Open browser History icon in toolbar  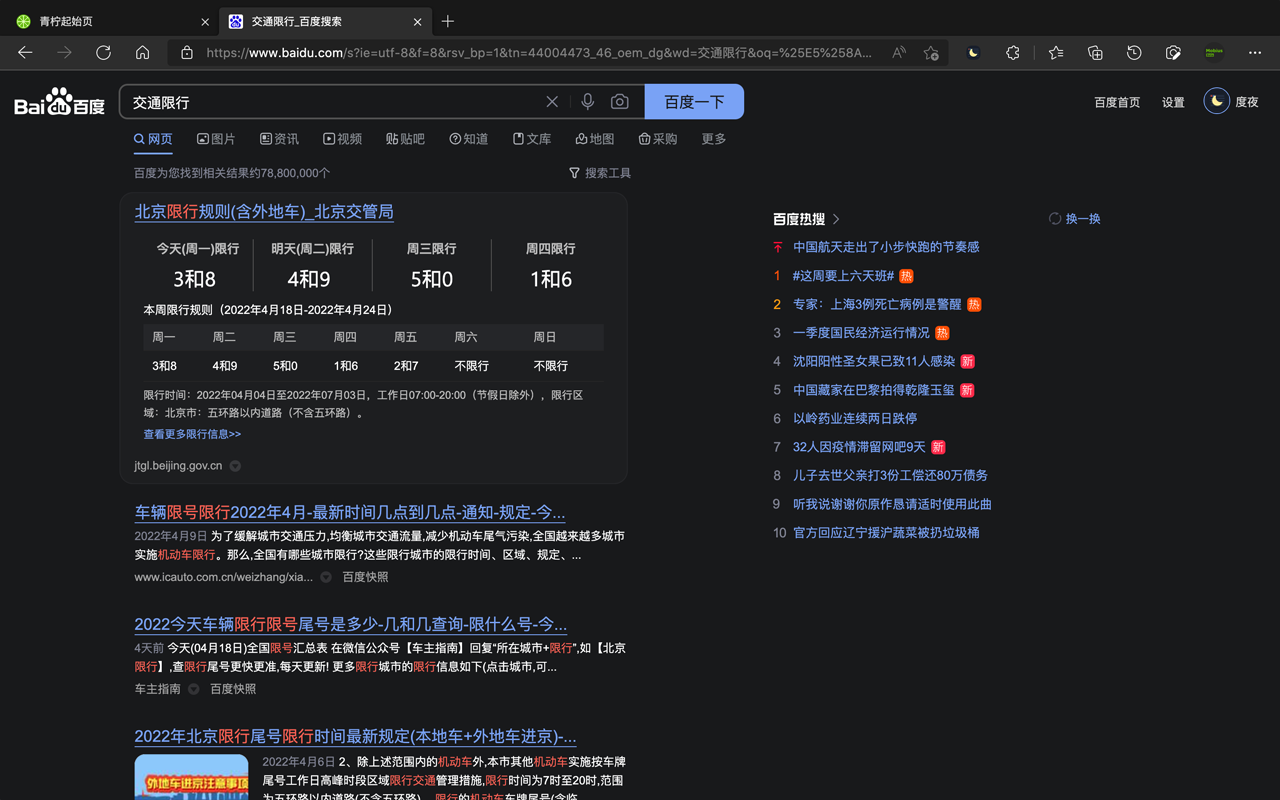pos(1134,53)
